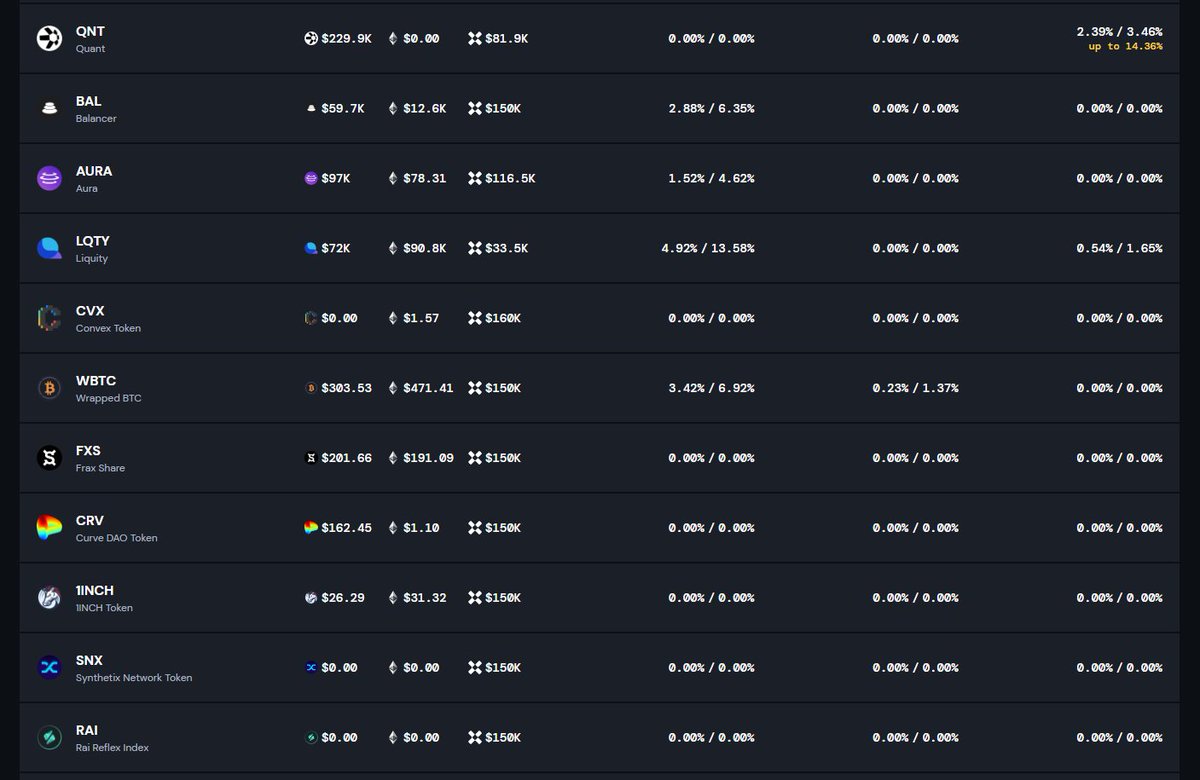Open the WBTC token name
Image resolution: width=1200 pixels, height=780 pixels.
(x=96, y=381)
